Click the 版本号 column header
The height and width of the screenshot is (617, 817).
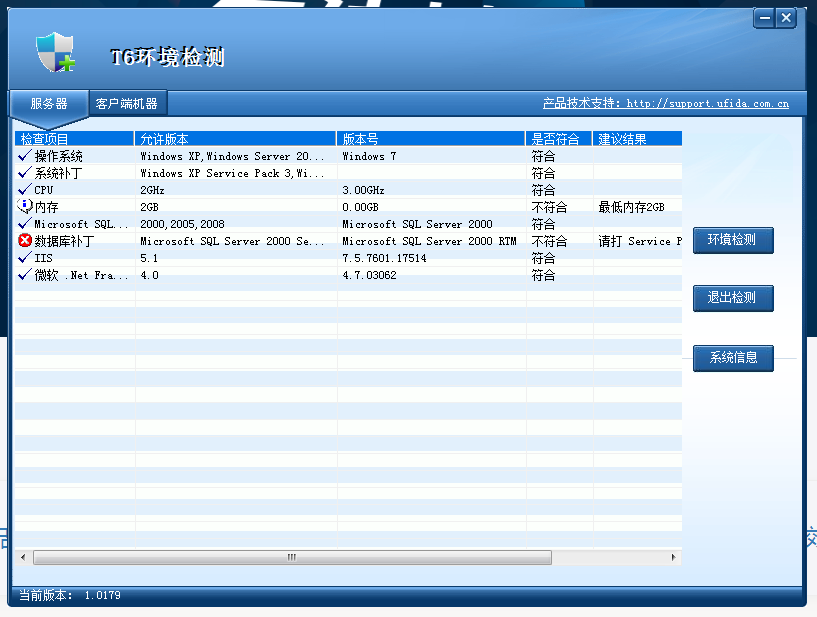point(431,139)
